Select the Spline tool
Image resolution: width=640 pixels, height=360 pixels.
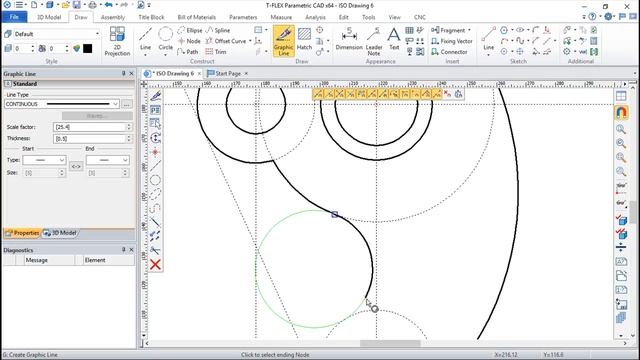pos(218,30)
